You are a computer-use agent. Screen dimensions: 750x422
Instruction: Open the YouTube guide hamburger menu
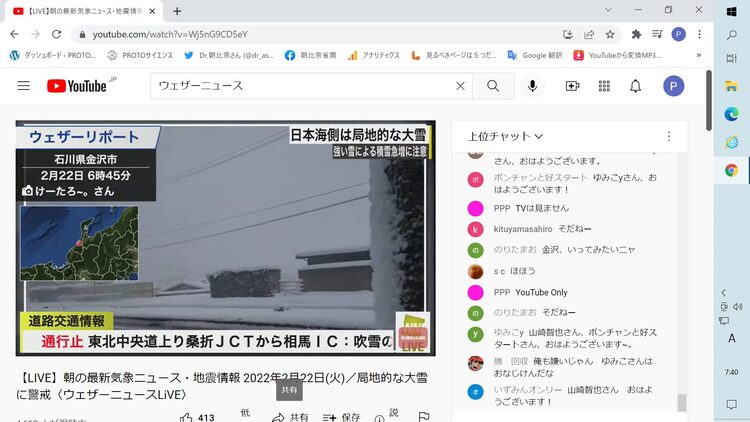click(23, 86)
